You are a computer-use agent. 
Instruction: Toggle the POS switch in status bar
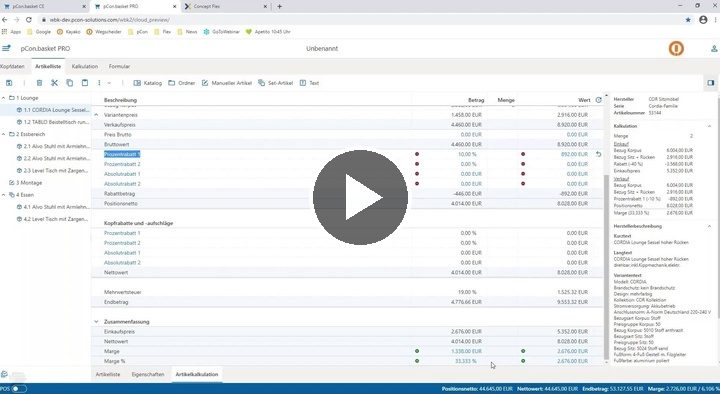[19, 389]
